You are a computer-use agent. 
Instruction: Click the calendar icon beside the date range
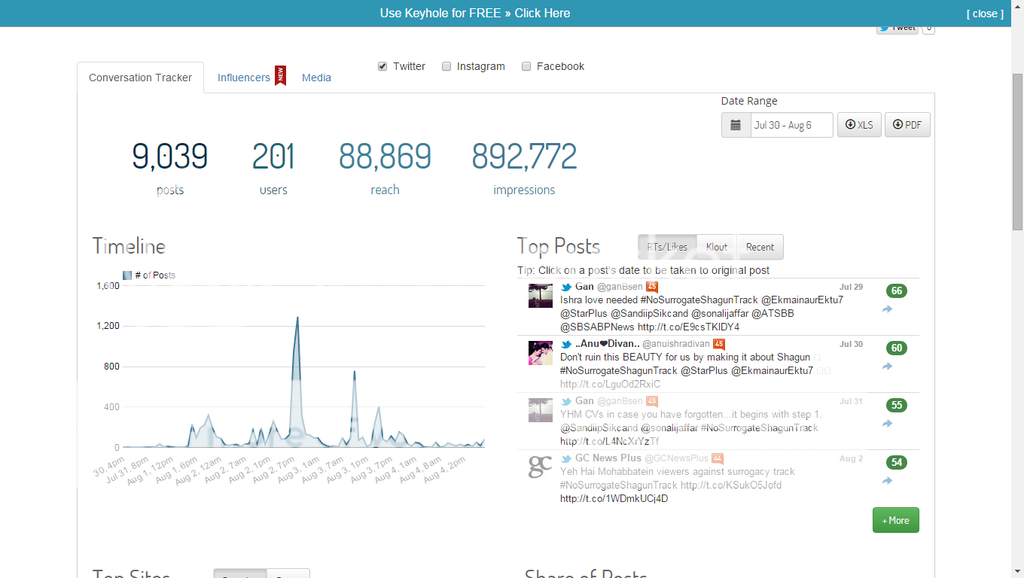click(736, 125)
